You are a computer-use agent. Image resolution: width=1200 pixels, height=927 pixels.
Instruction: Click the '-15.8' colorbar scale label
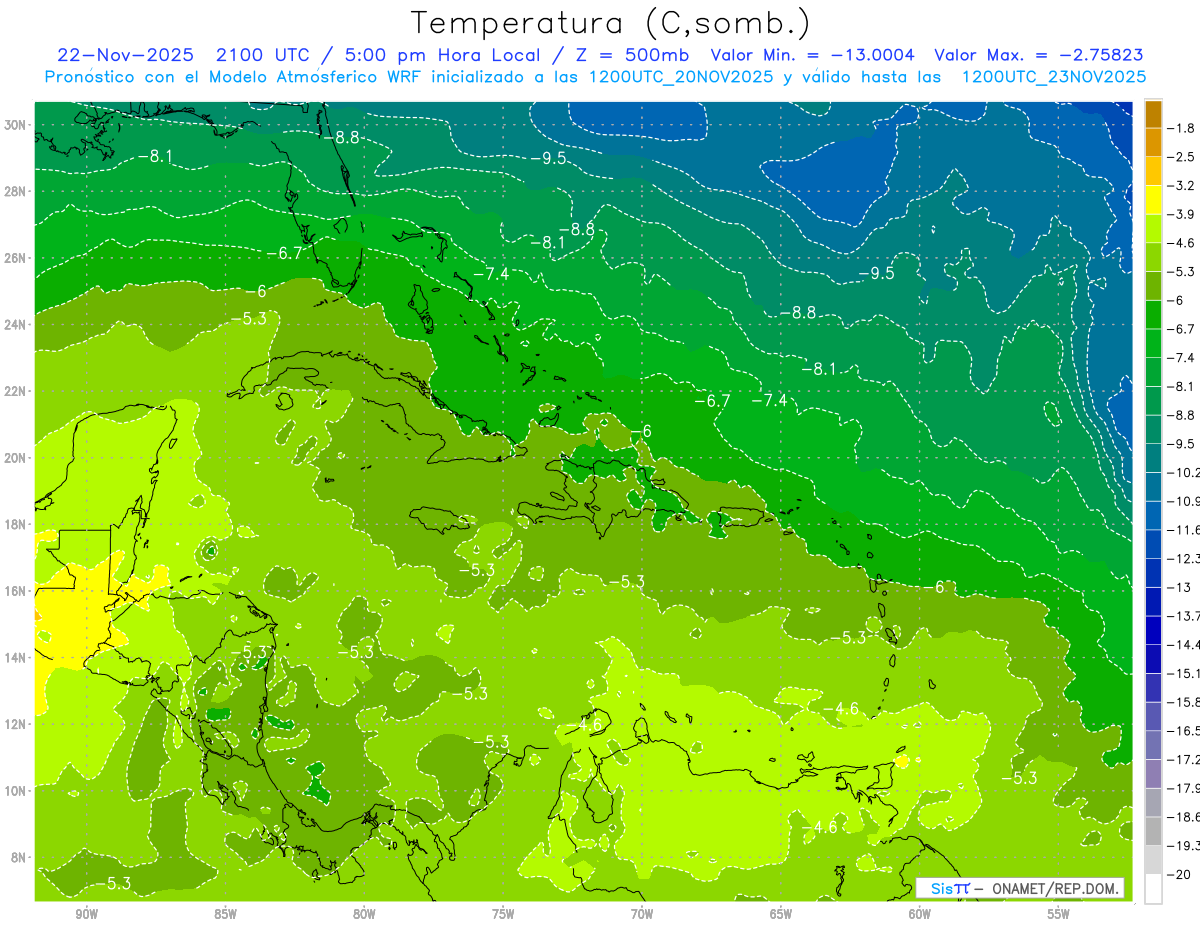click(1184, 702)
